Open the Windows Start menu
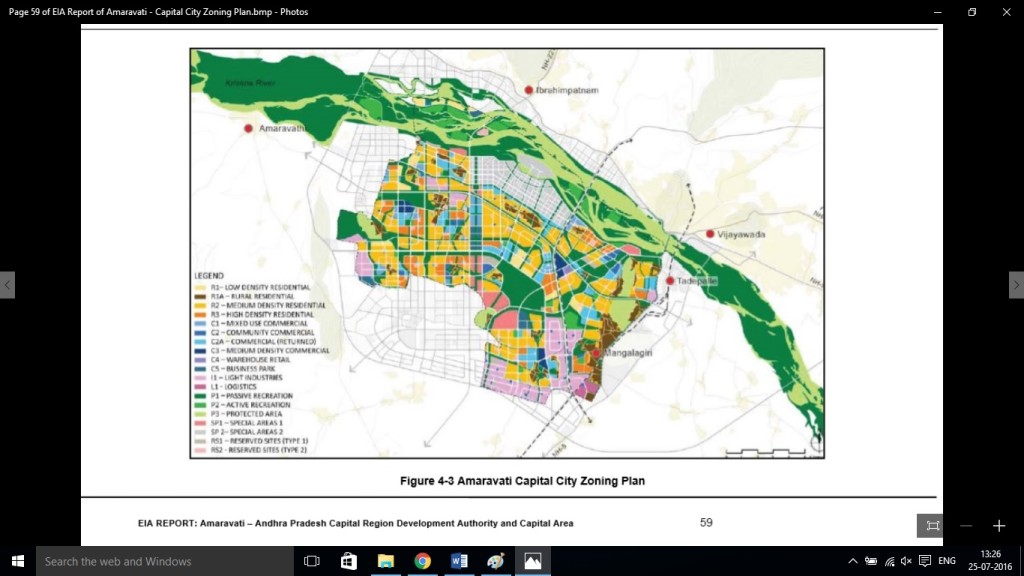Viewport: 1024px width, 576px height. [18, 561]
